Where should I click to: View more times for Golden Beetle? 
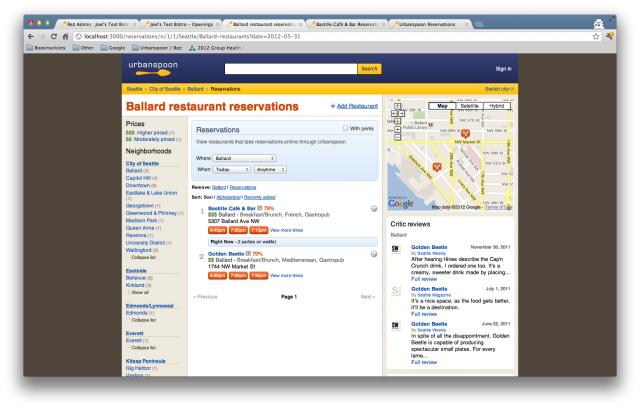click(287, 276)
